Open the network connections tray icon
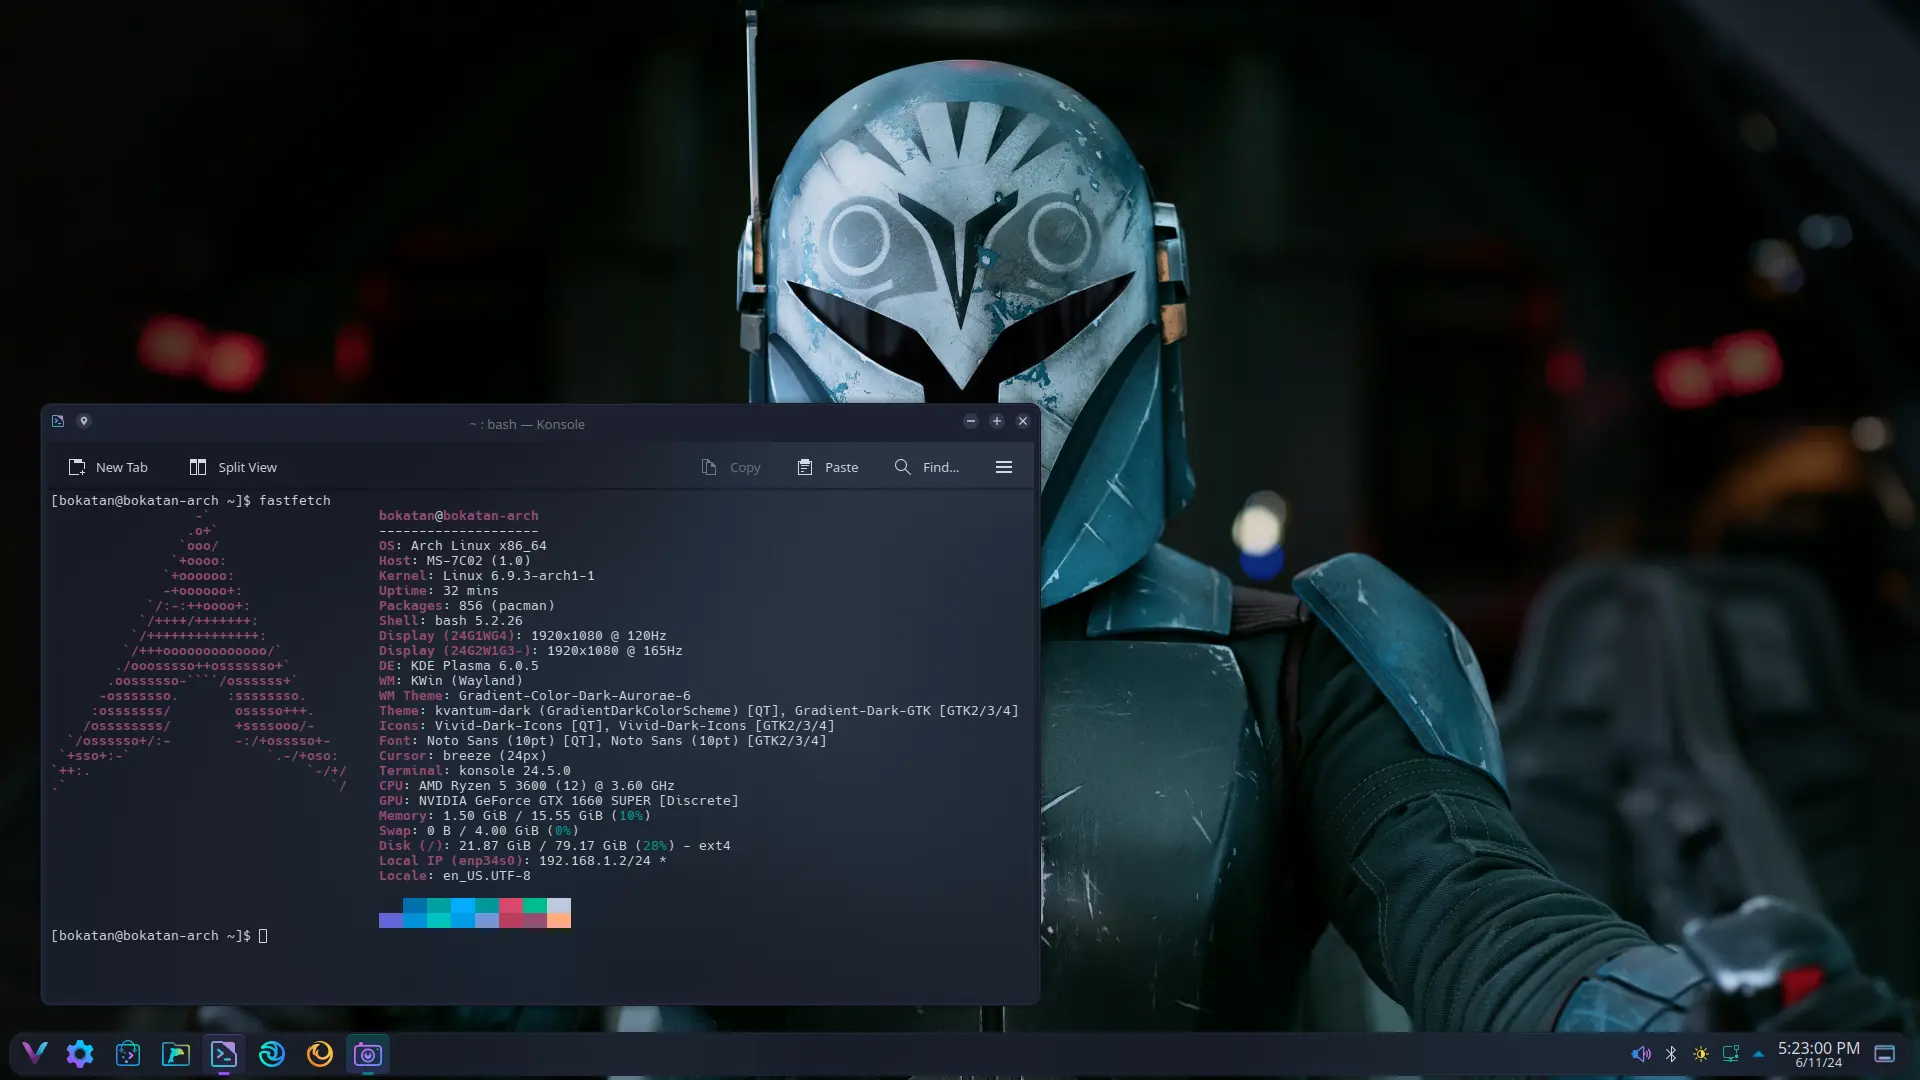Screen dimensions: 1920x1080 coord(1731,1054)
